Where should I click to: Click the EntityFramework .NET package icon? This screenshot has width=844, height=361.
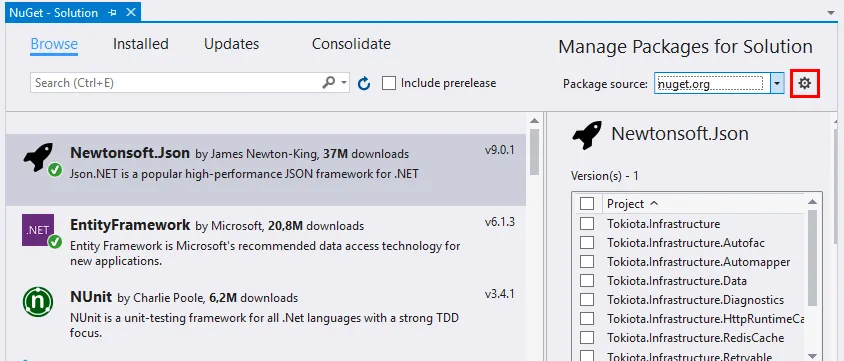38,230
